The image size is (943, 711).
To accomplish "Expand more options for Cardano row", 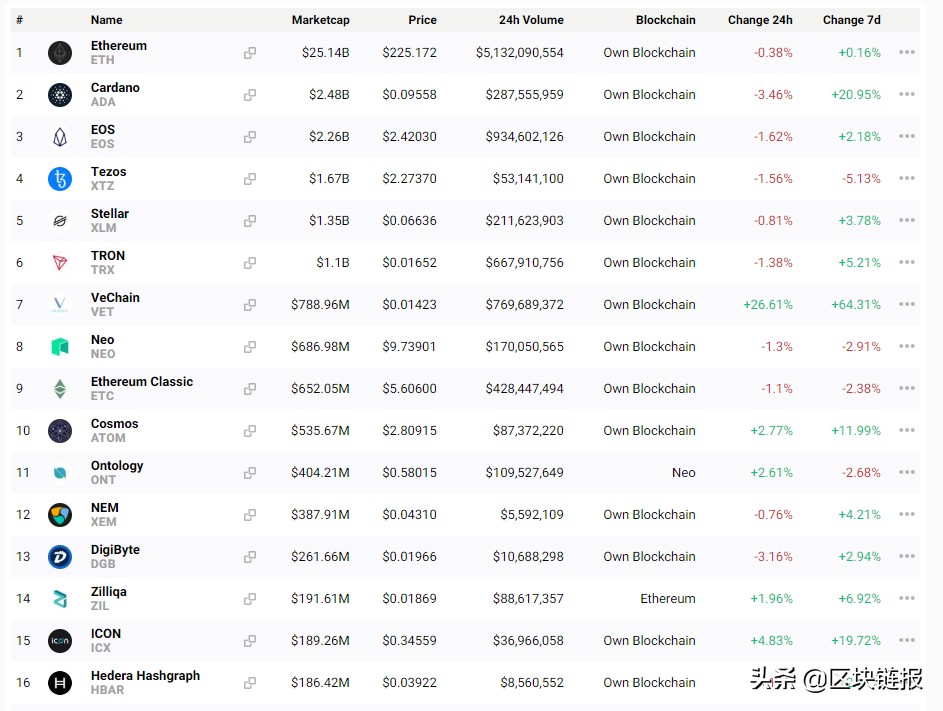I will click(x=907, y=94).
